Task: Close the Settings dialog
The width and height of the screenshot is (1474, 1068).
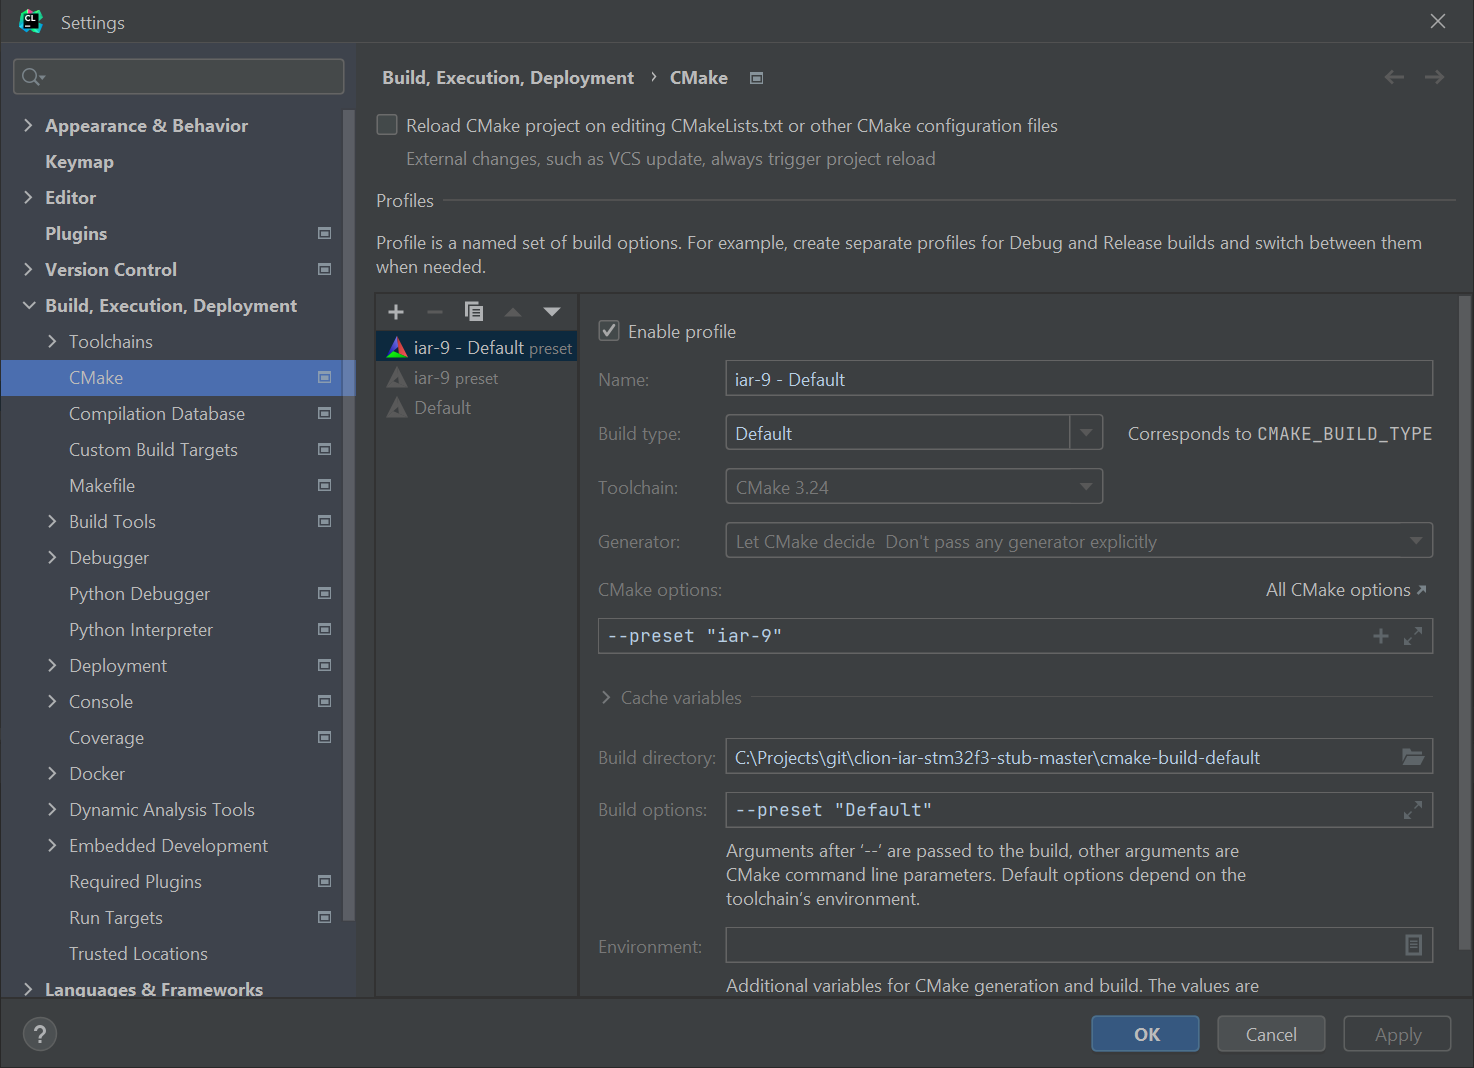Action: 1438,21
